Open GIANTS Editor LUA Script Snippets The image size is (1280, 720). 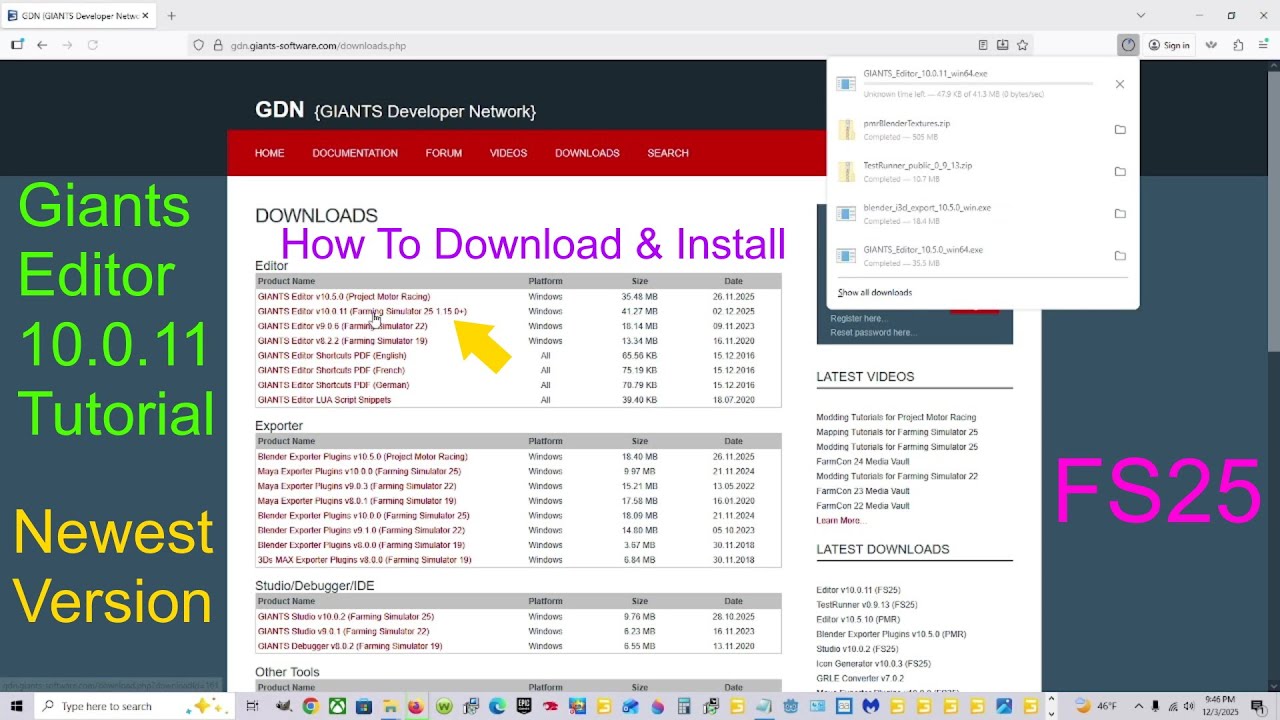pyautogui.click(x=324, y=400)
